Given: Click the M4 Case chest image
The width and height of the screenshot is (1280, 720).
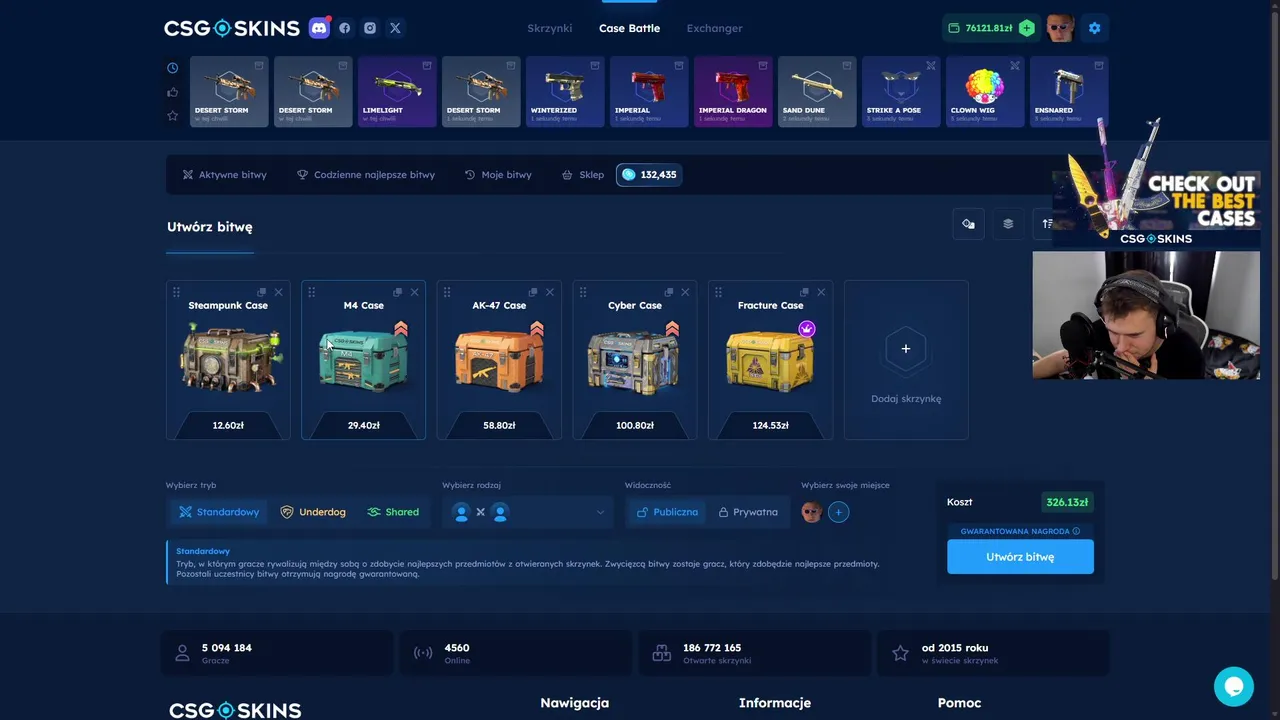Looking at the screenshot, I should (x=364, y=358).
